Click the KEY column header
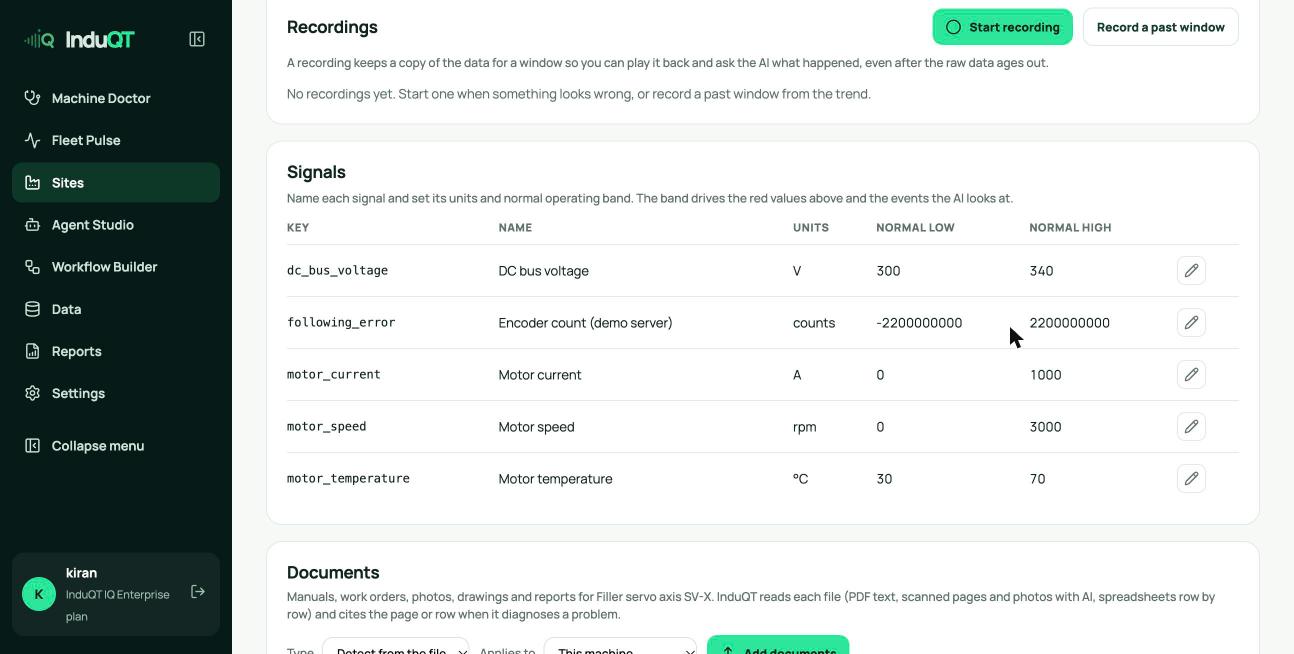 (x=298, y=228)
